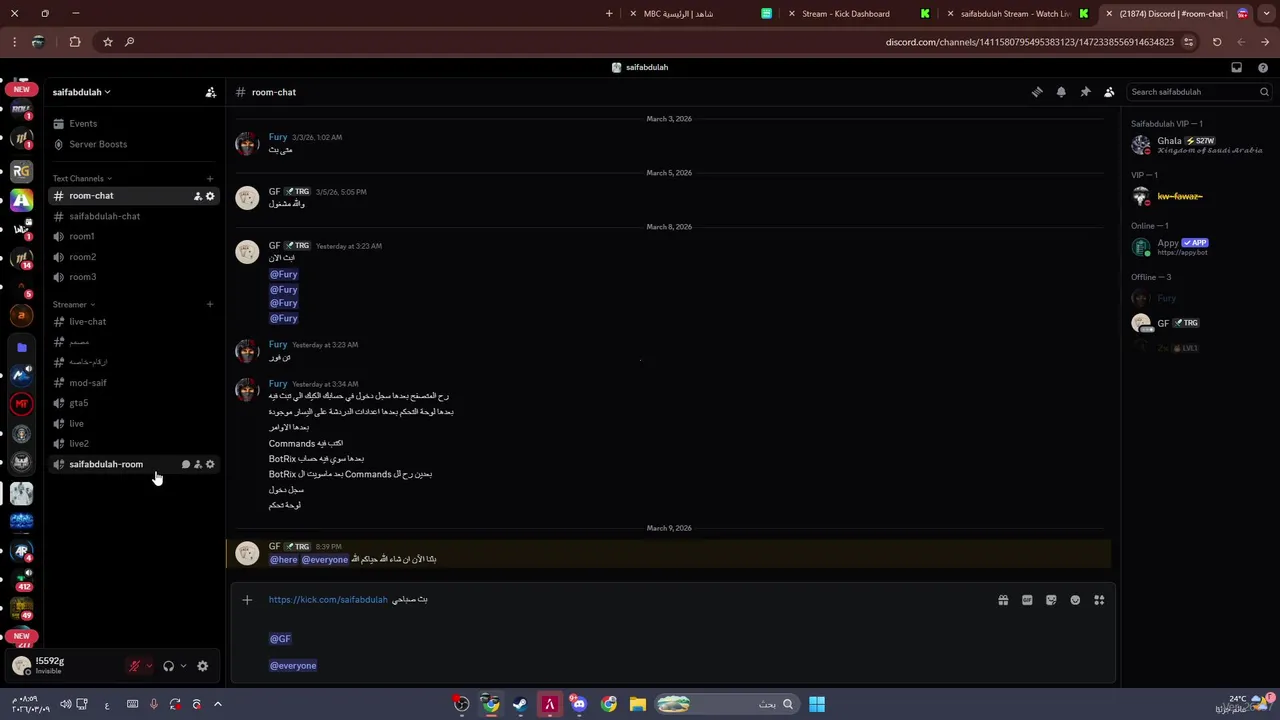Open Fury's profile from the 1:02 AM message

[x=278, y=137]
